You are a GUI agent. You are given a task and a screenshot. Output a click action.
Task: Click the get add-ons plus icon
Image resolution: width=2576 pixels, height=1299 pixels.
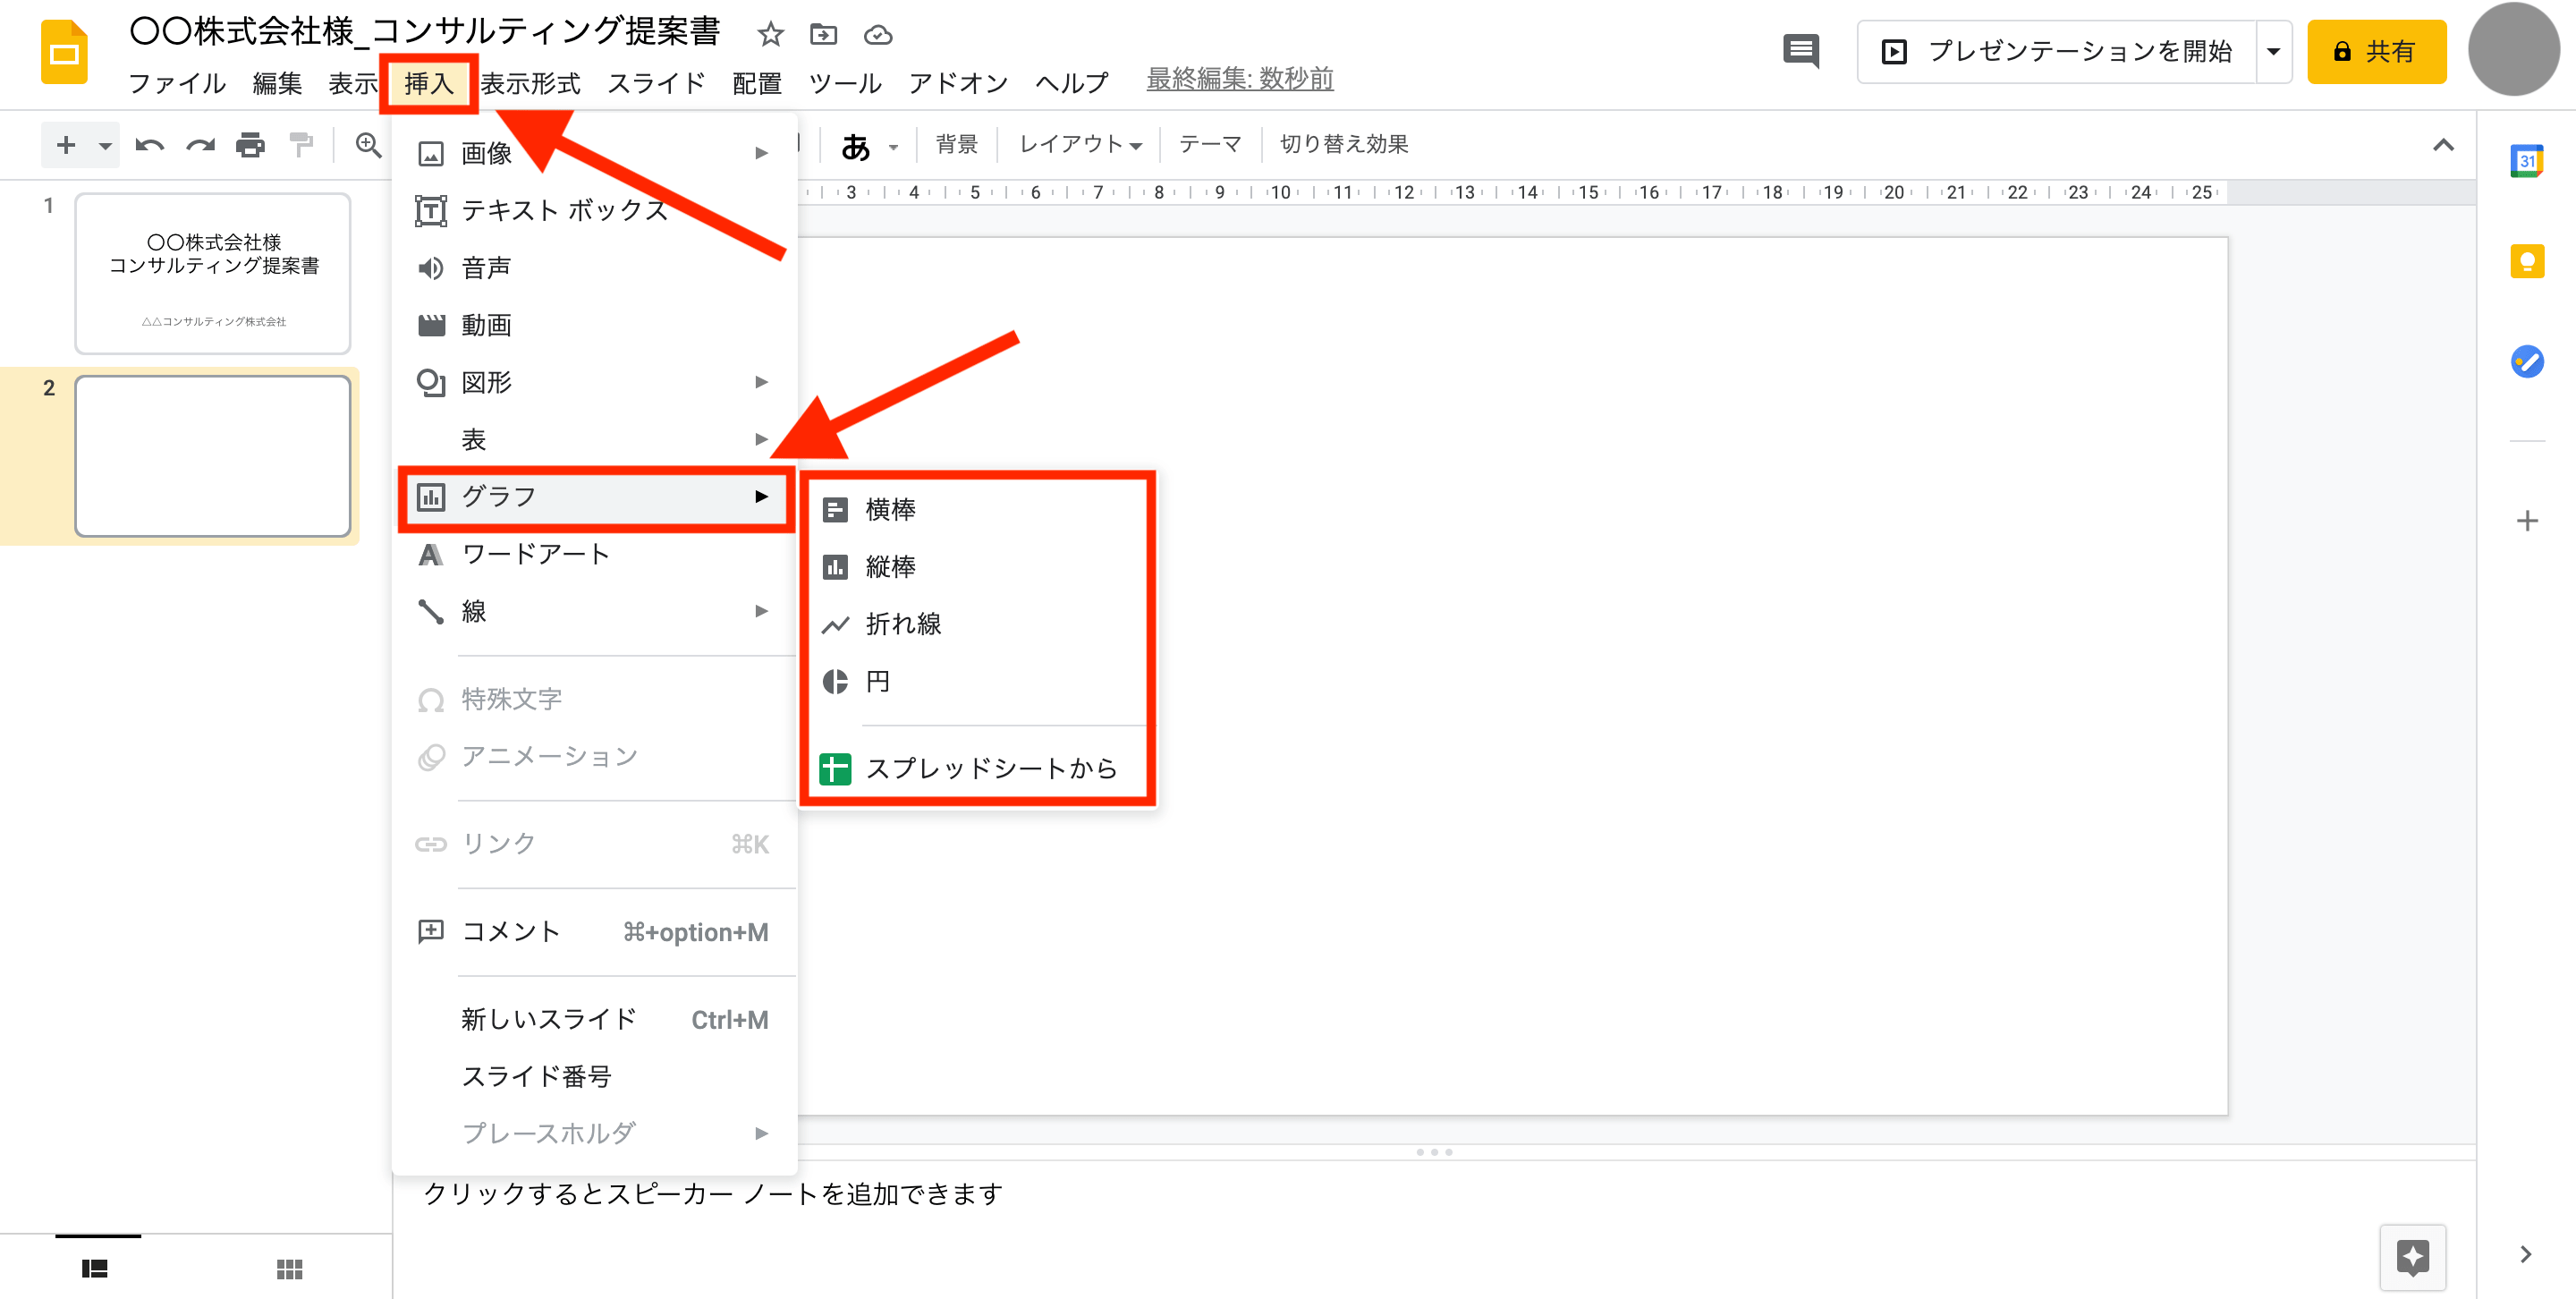tap(2526, 521)
